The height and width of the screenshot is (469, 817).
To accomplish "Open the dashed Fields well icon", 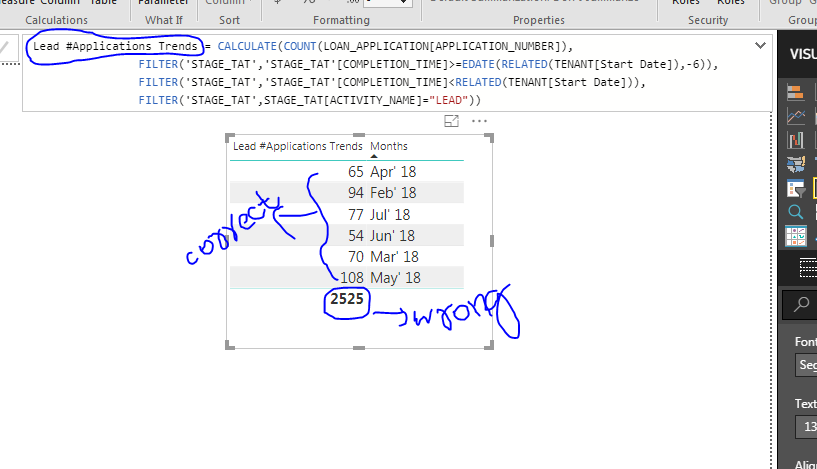I will [x=808, y=268].
